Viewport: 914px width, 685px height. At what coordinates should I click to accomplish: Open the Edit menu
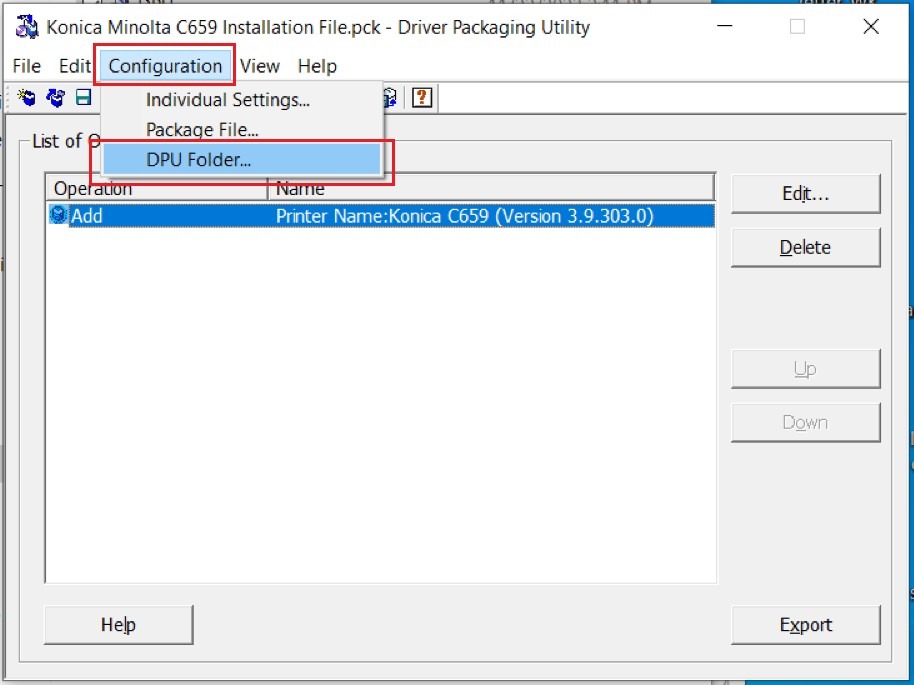pyautogui.click(x=75, y=66)
